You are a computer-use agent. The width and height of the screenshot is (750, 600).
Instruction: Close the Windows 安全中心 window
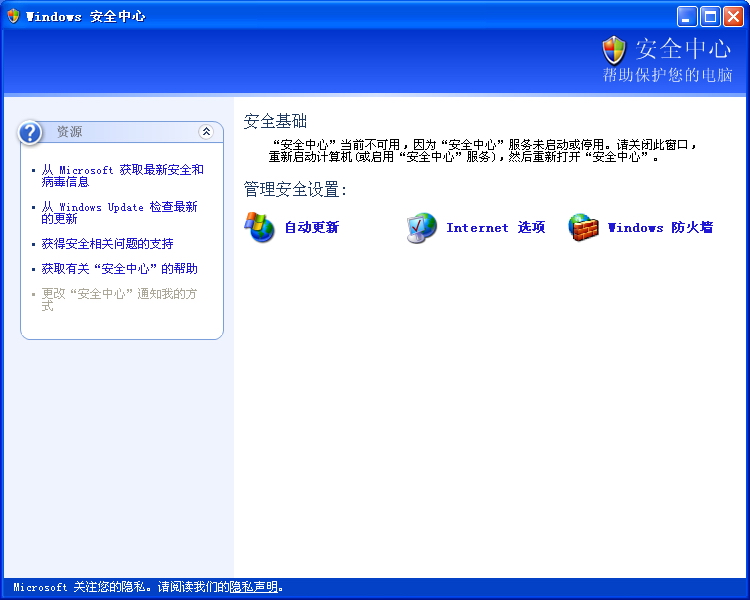[x=733, y=17]
